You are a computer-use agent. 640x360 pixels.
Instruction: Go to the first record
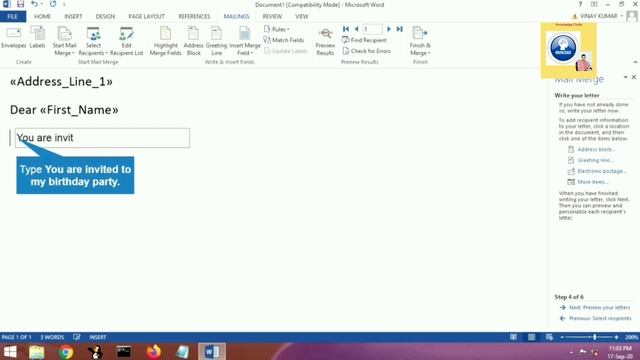(346, 29)
